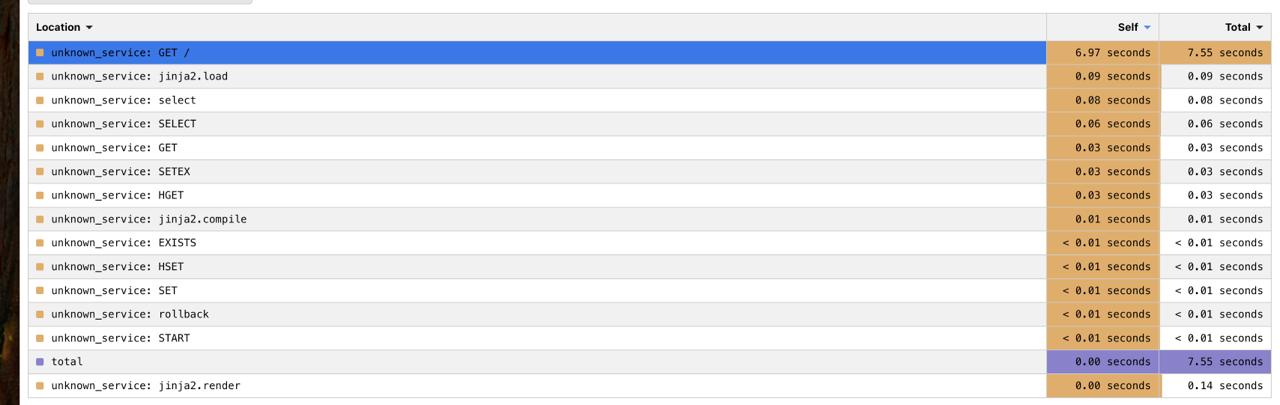The height and width of the screenshot is (405, 1280).
Task: Select the unknown_service: SELECT uppercase row
Action: (650, 124)
